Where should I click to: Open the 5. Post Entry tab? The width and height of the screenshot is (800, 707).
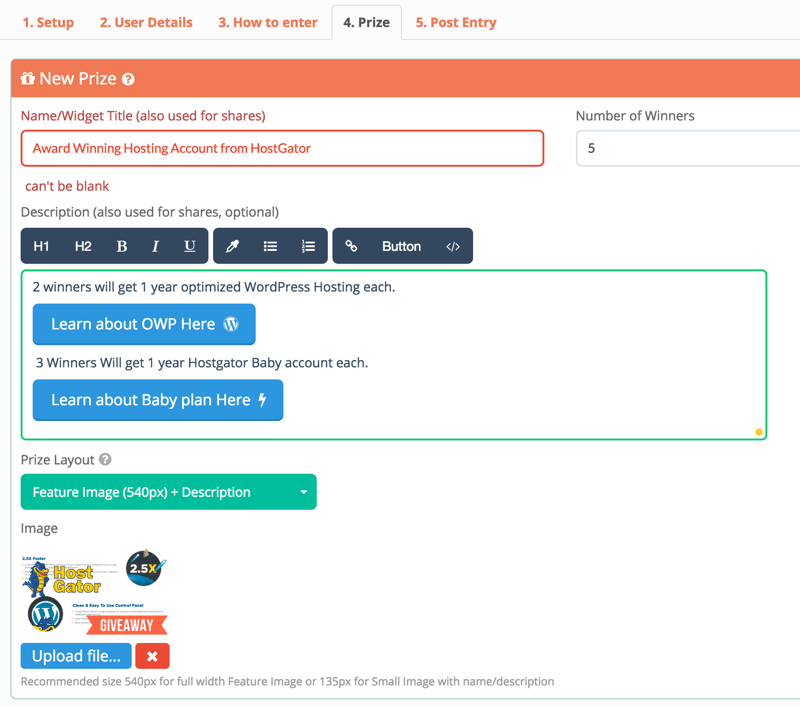coord(456,22)
